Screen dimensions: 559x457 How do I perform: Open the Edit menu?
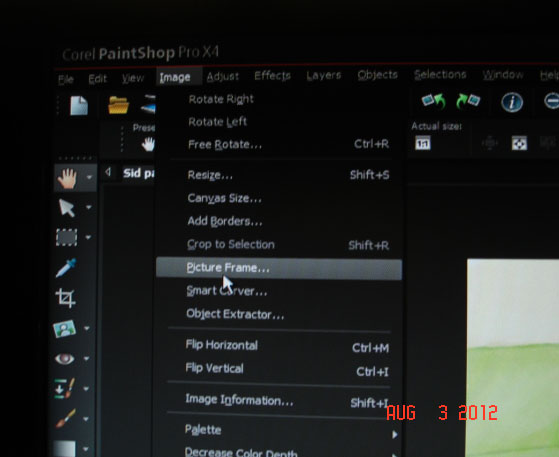click(98, 78)
